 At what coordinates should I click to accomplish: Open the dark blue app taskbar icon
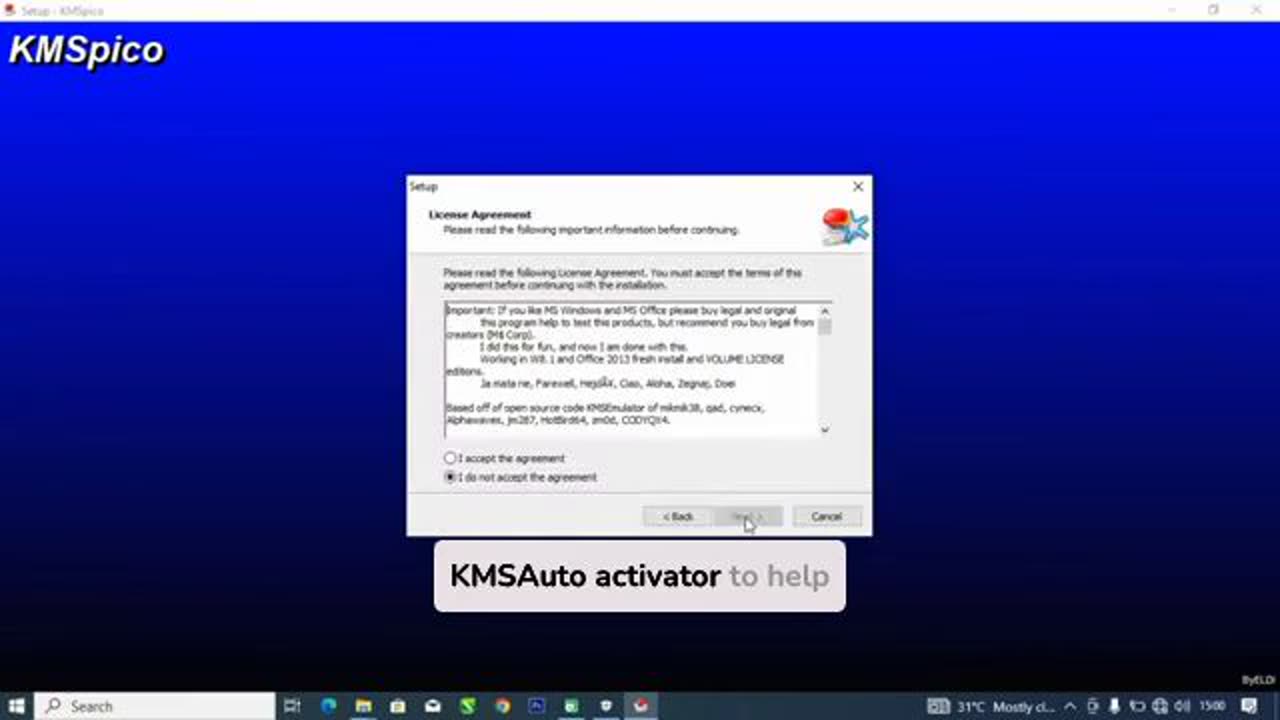tap(536, 706)
